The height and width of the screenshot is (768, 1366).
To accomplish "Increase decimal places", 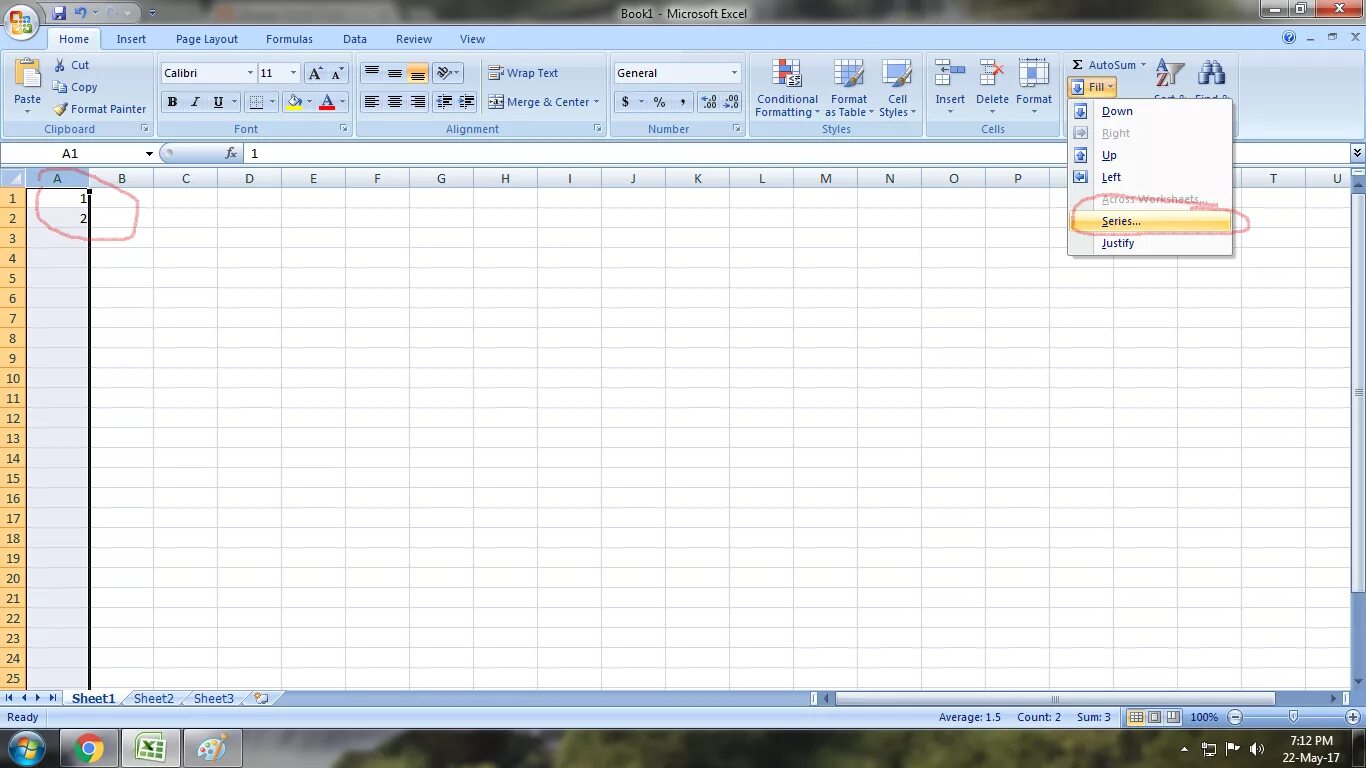I will (x=709, y=102).
